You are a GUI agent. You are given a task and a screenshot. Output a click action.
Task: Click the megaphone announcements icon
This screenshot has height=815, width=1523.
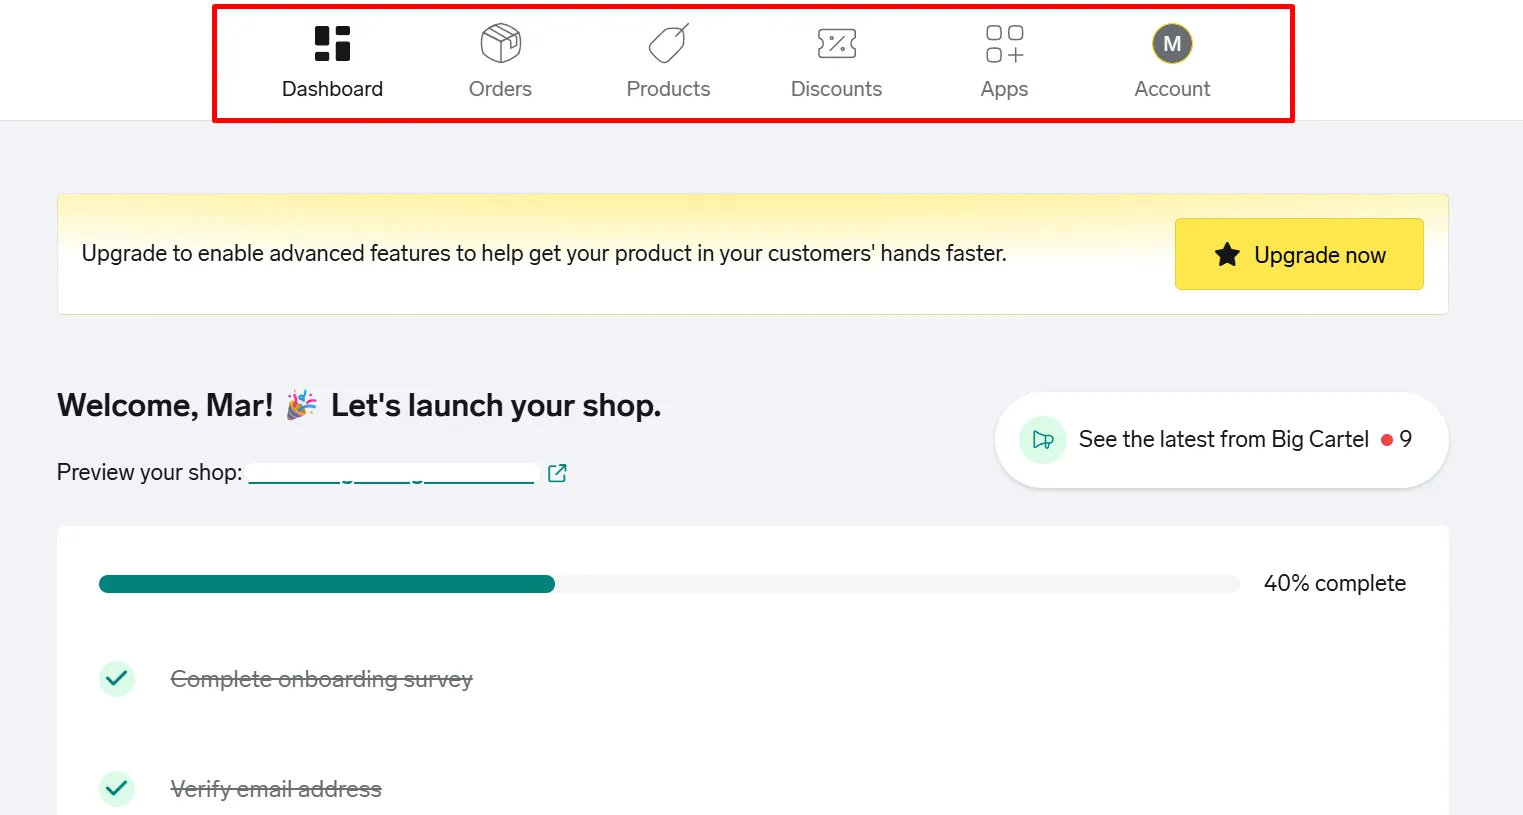pos(1042,440)
